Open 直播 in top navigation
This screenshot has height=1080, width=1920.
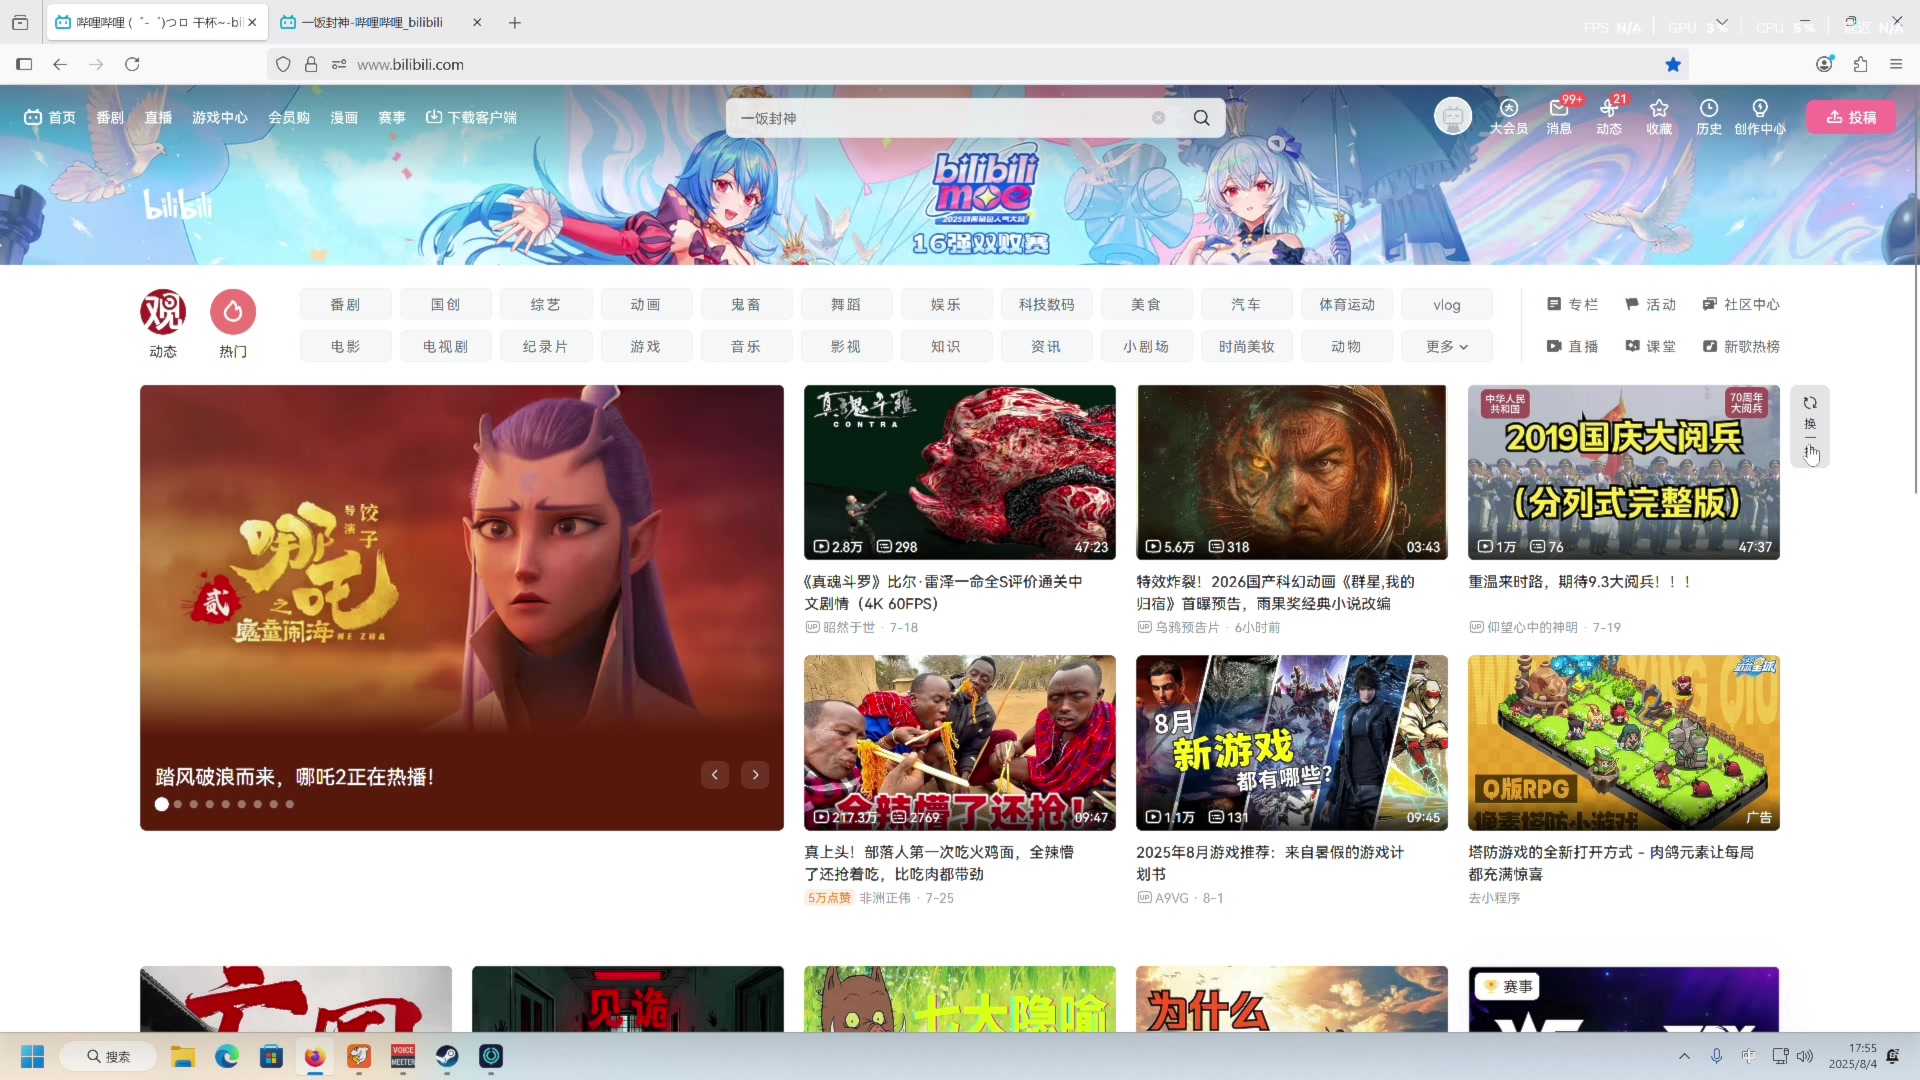pos(158,117)
